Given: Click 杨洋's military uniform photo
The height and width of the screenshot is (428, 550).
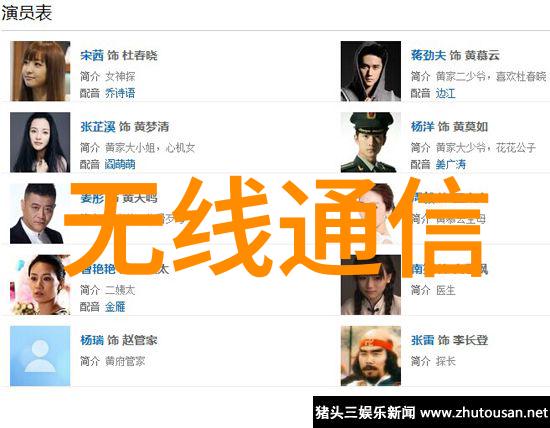Looking at the screenshot, I should pos(371,142).
